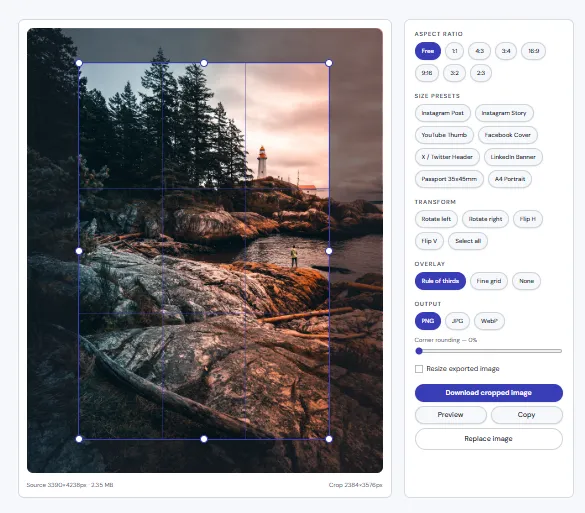Apply the Instagram Story size preset
Image resolution: width=585 pixels, height=513 pixels.
504,113
